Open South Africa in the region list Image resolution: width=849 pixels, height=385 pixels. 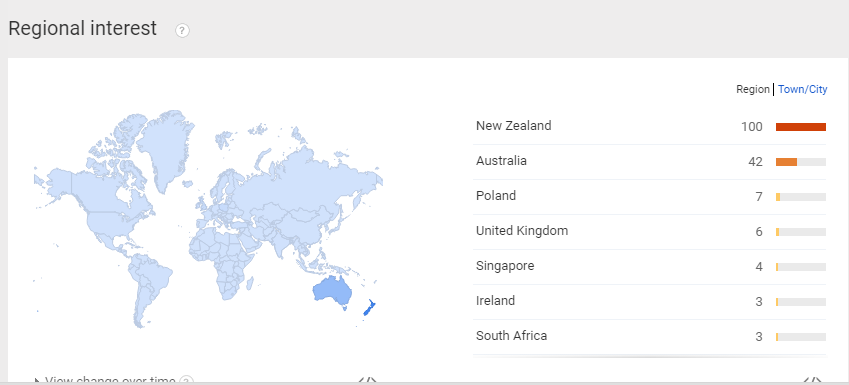[511, 336]
